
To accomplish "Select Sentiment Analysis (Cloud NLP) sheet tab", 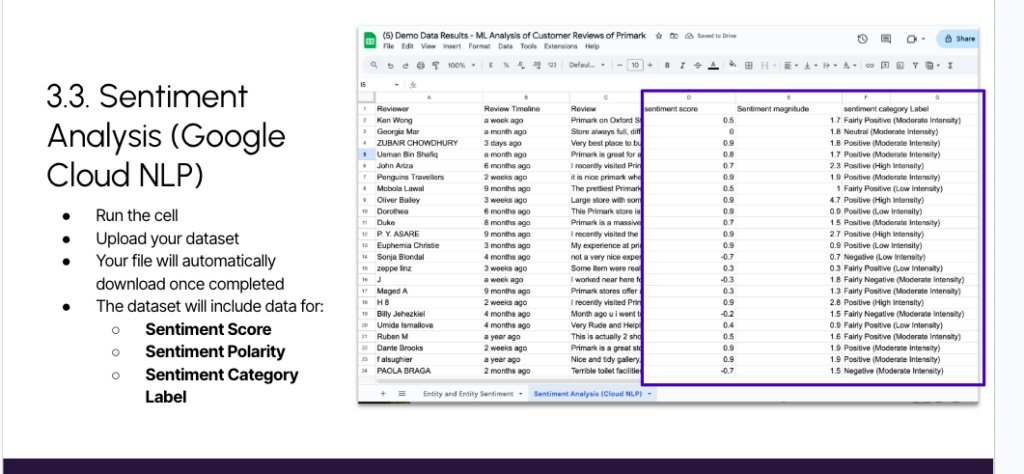I will (587, 394).
